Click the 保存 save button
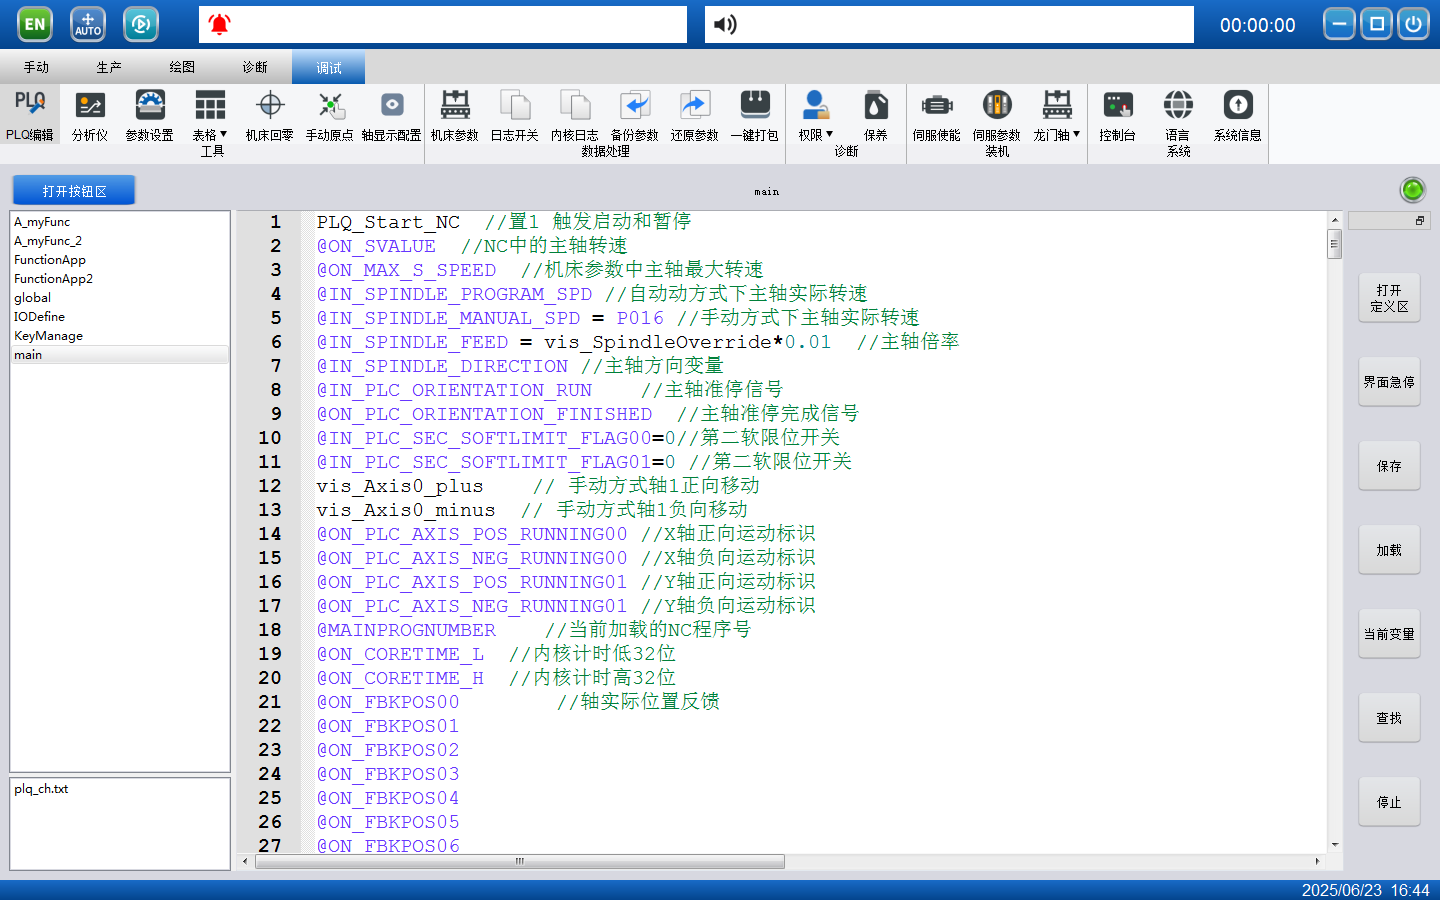Image resolution: width=1440 pixels, height=900 pixels. [1389, 466]
